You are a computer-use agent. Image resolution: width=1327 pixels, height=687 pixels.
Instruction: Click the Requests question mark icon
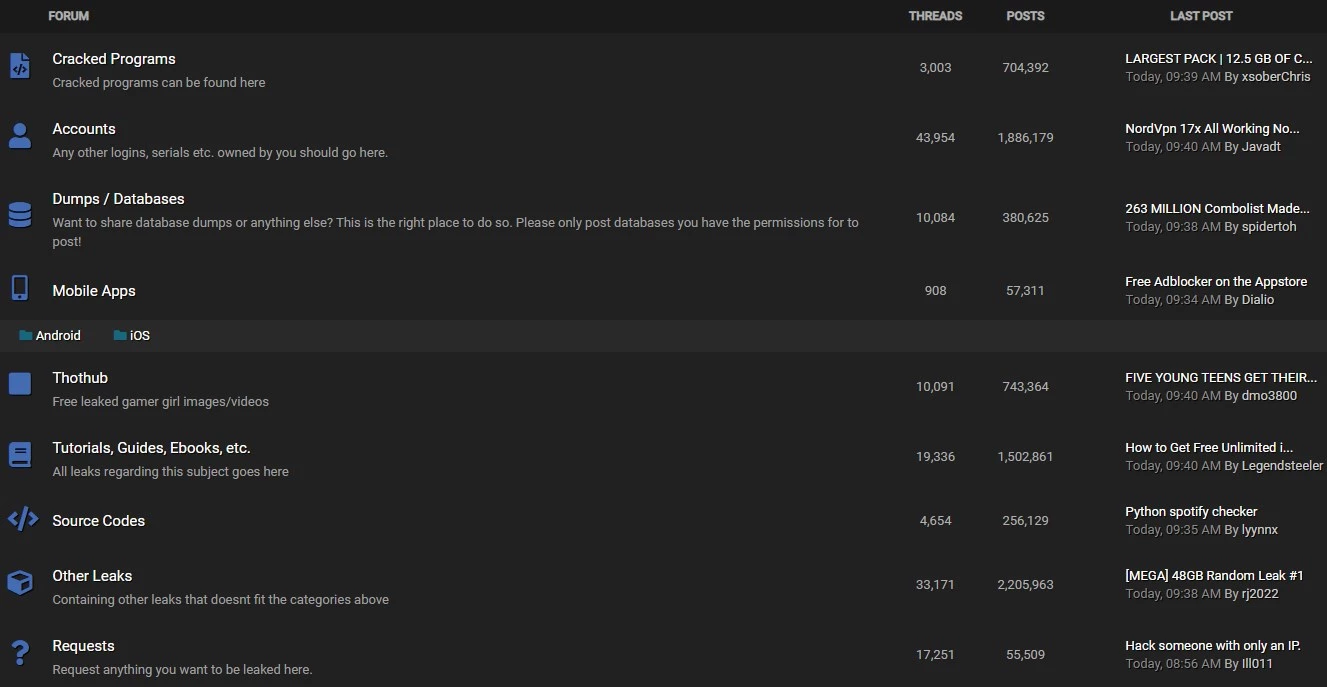(19, 654)
